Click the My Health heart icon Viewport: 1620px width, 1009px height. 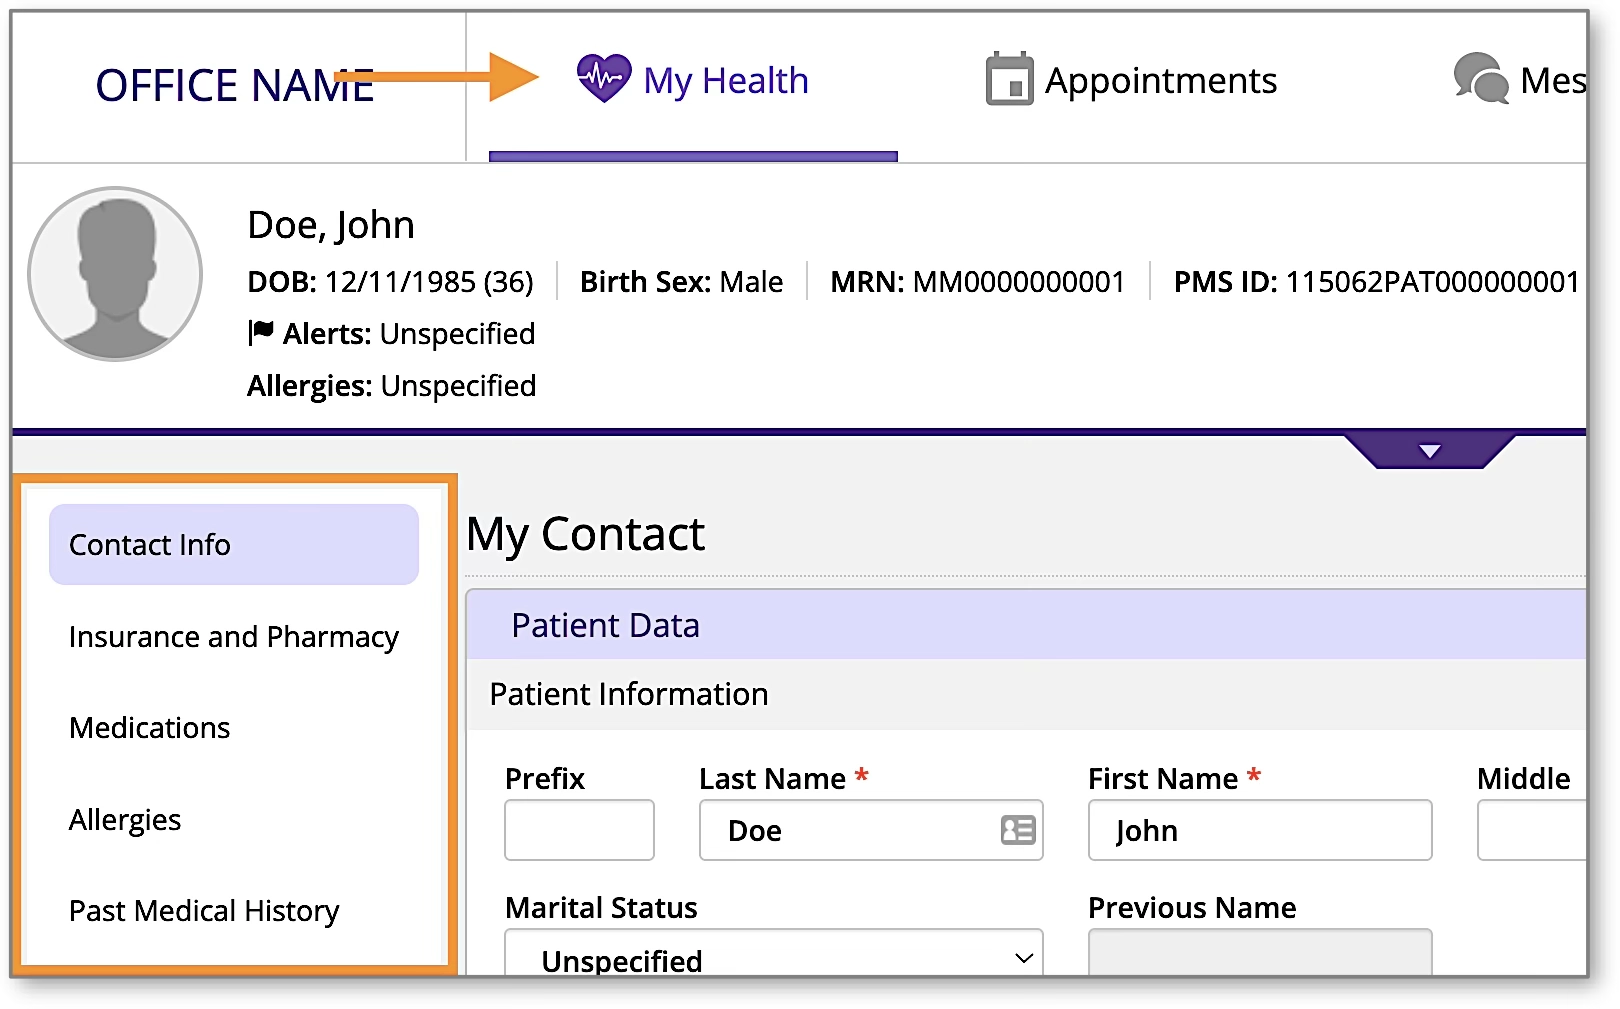pyautogui.click(x=604, y=78)
